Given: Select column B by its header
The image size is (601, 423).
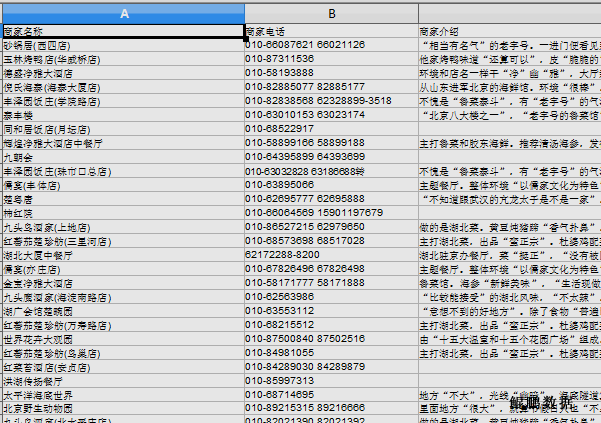Looking at the screenshot, I should (x=332, y=14).
